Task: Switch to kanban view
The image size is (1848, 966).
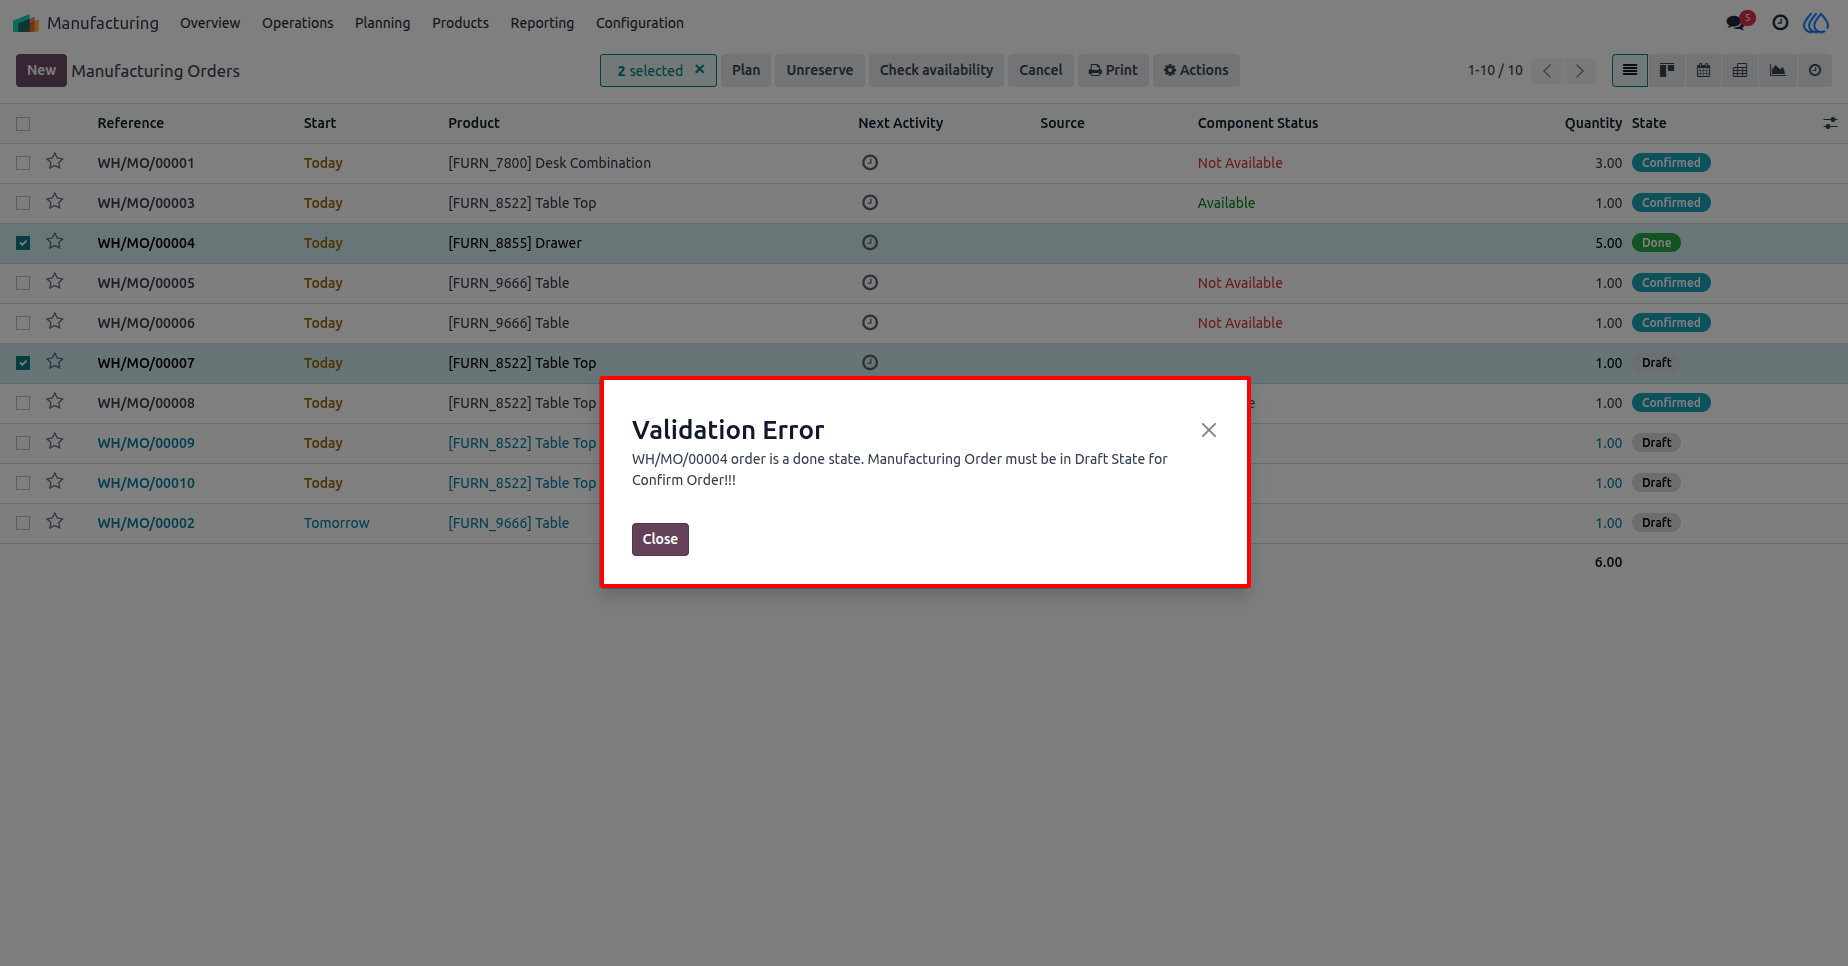Action: (x=1667, y=70)
